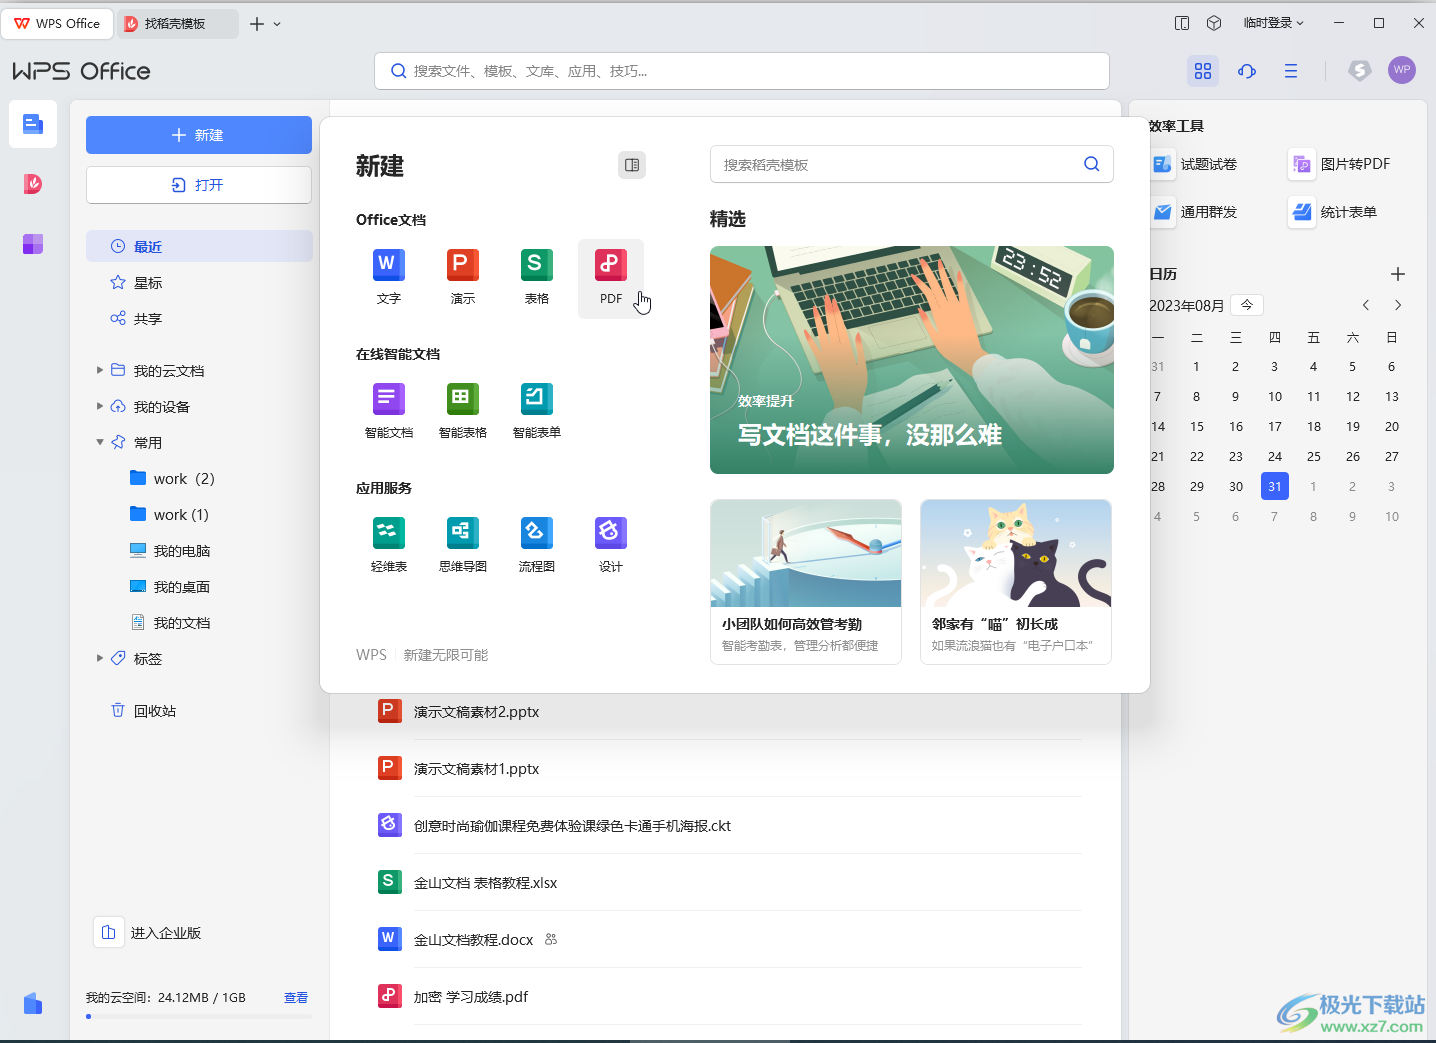Select calendar date 31 highlighted
This screenshot has width=1436, height=1043.
(1274, 486)
